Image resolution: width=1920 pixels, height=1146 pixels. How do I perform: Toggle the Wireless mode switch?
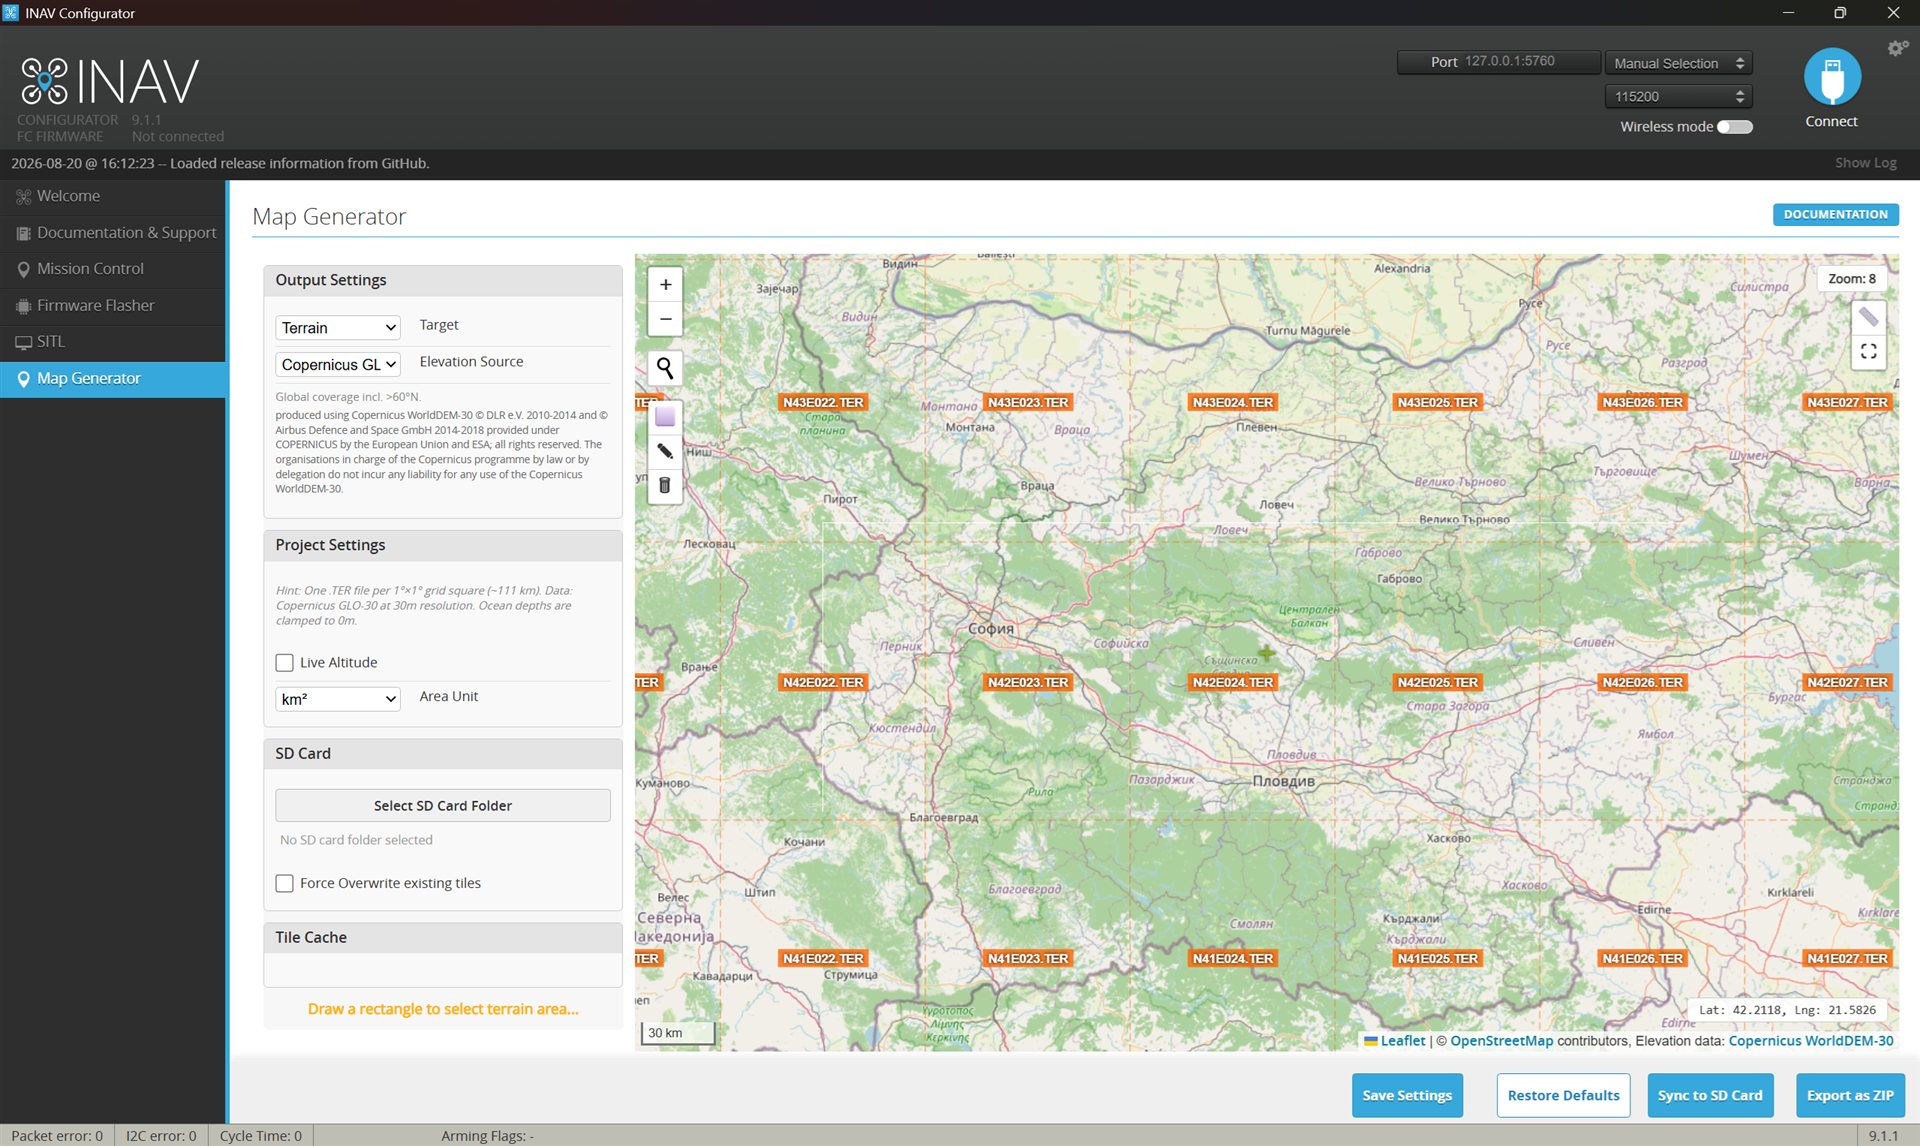tap(1735, 127)
